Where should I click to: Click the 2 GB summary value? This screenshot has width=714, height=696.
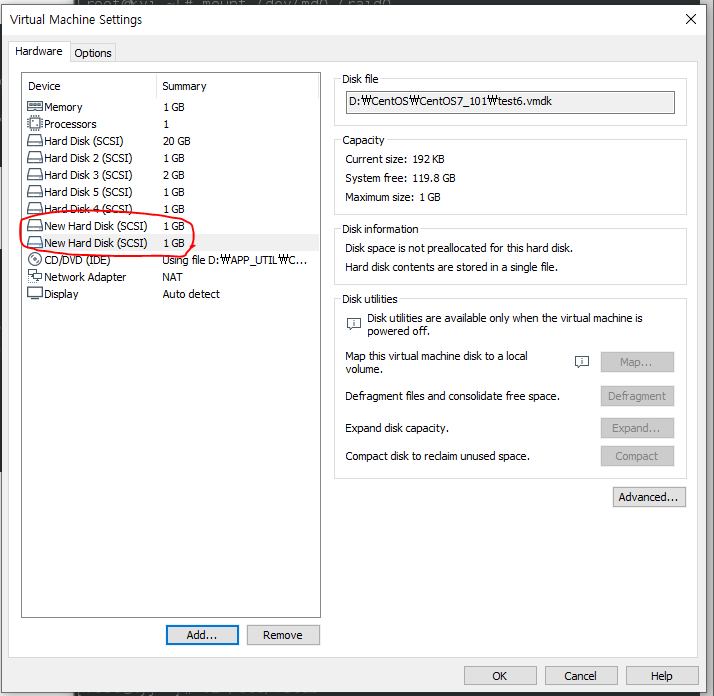pos(173,175)
